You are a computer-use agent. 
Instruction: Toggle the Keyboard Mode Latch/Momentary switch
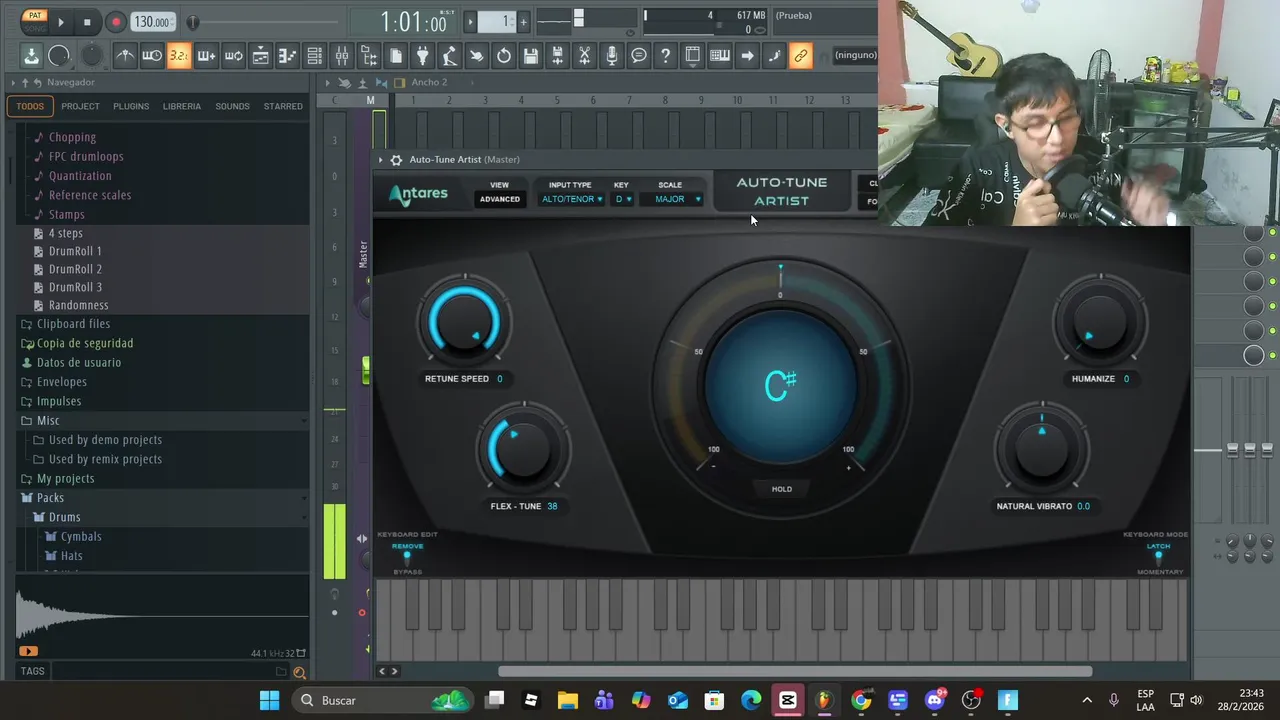click(1158, 558)
